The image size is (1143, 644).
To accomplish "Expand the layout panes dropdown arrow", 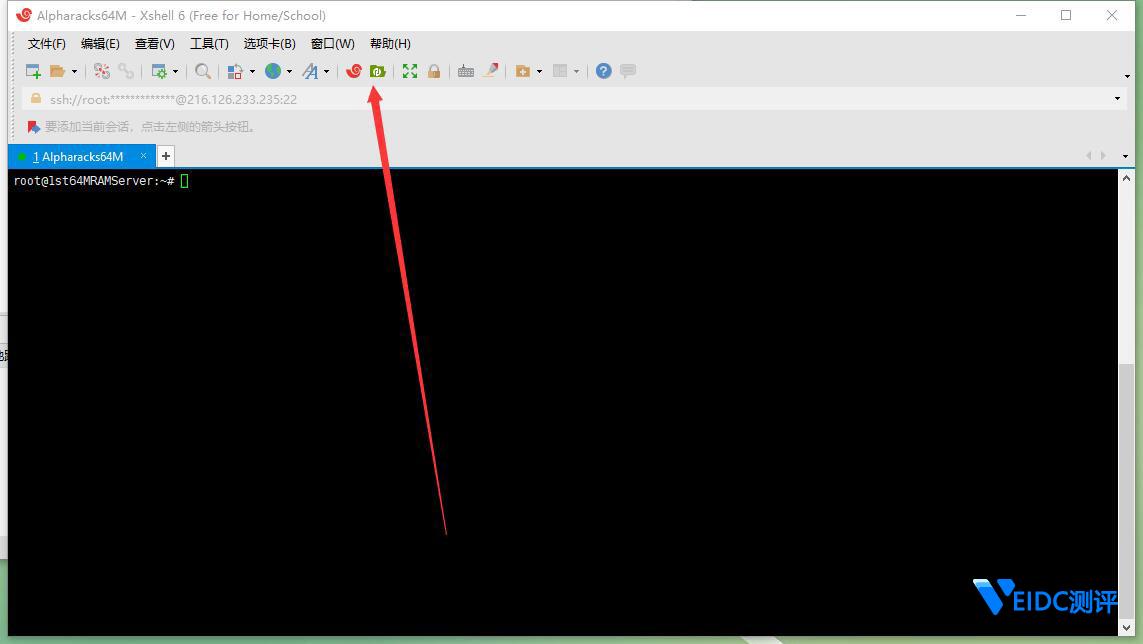I will [x=577, y=71].
